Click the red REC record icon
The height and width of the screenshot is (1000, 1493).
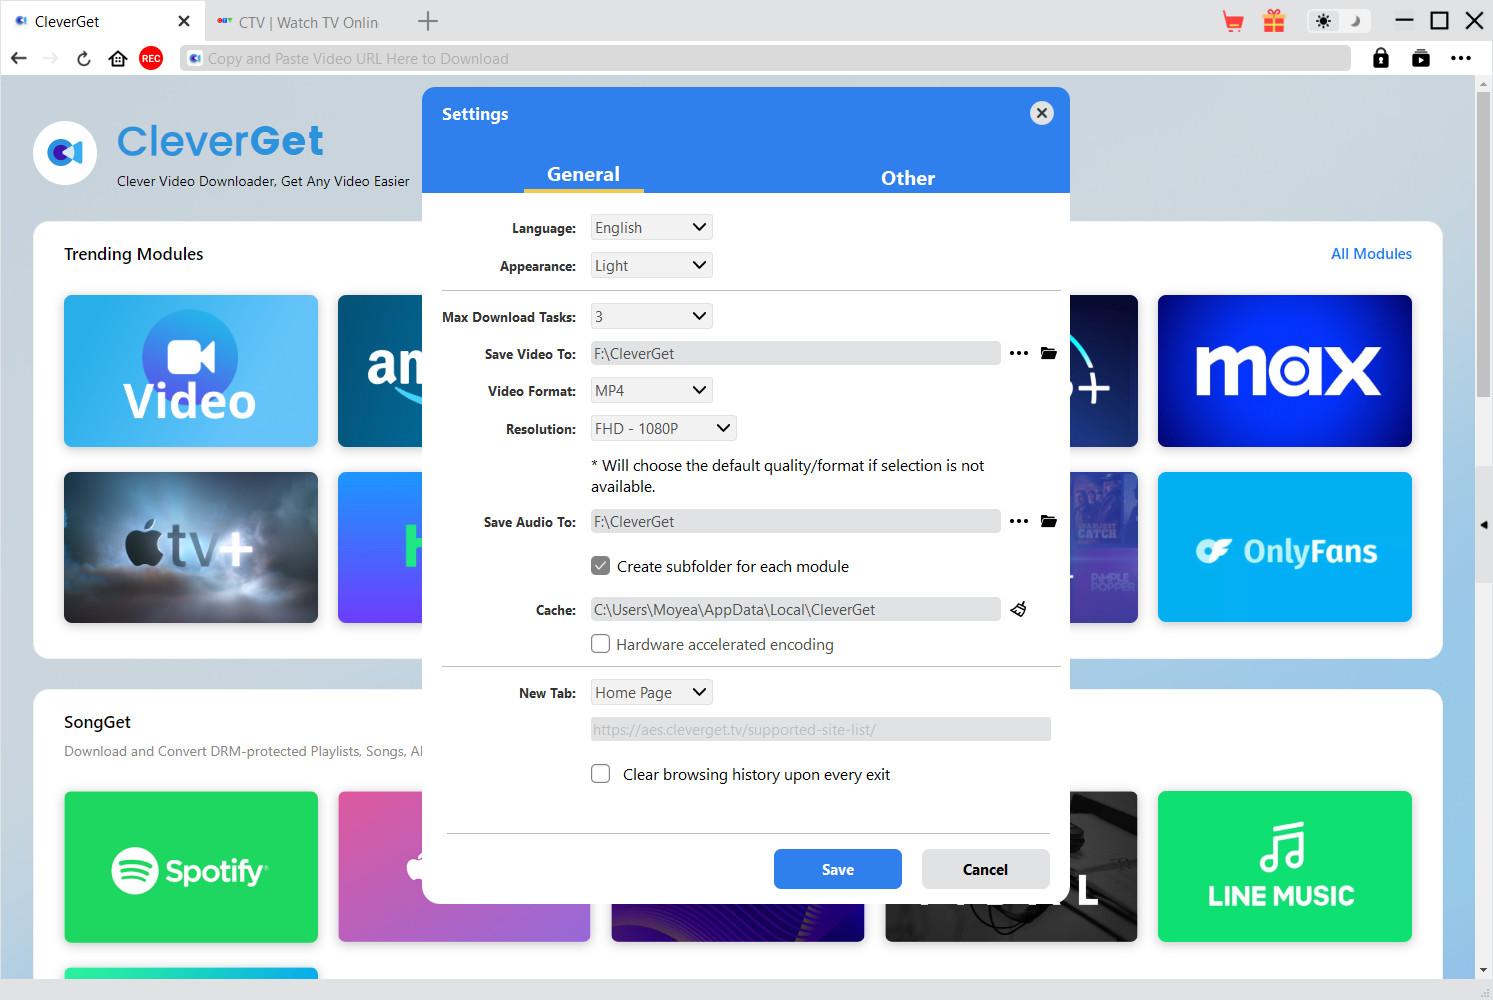point(151,58)
